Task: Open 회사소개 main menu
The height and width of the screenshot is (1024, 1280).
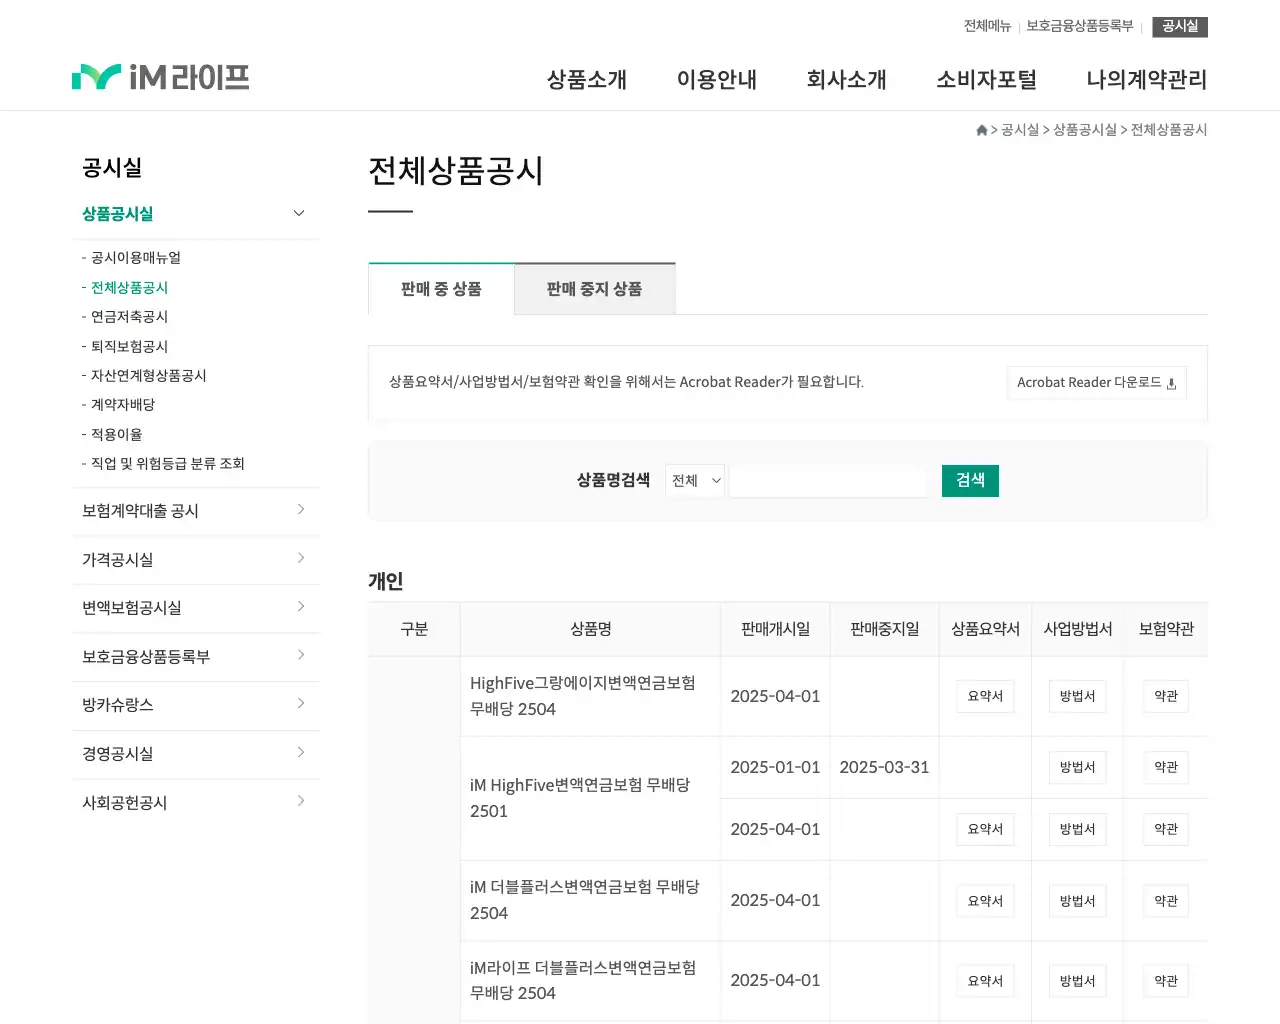Action: tap(847, 80)
